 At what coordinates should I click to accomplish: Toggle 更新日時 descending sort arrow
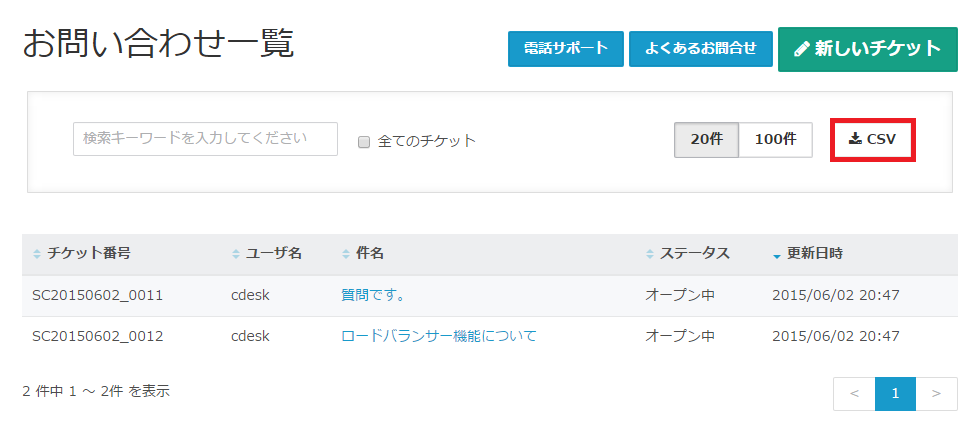(x=777, y=255)
